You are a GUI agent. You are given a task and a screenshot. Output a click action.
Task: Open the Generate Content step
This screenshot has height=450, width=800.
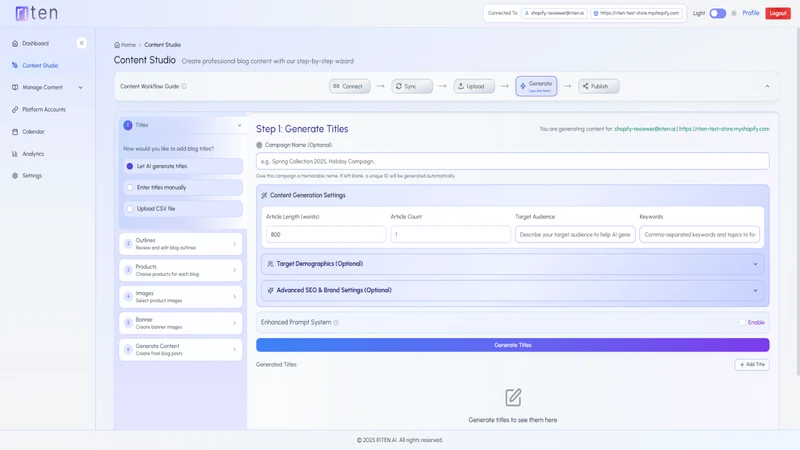(181, 349)
